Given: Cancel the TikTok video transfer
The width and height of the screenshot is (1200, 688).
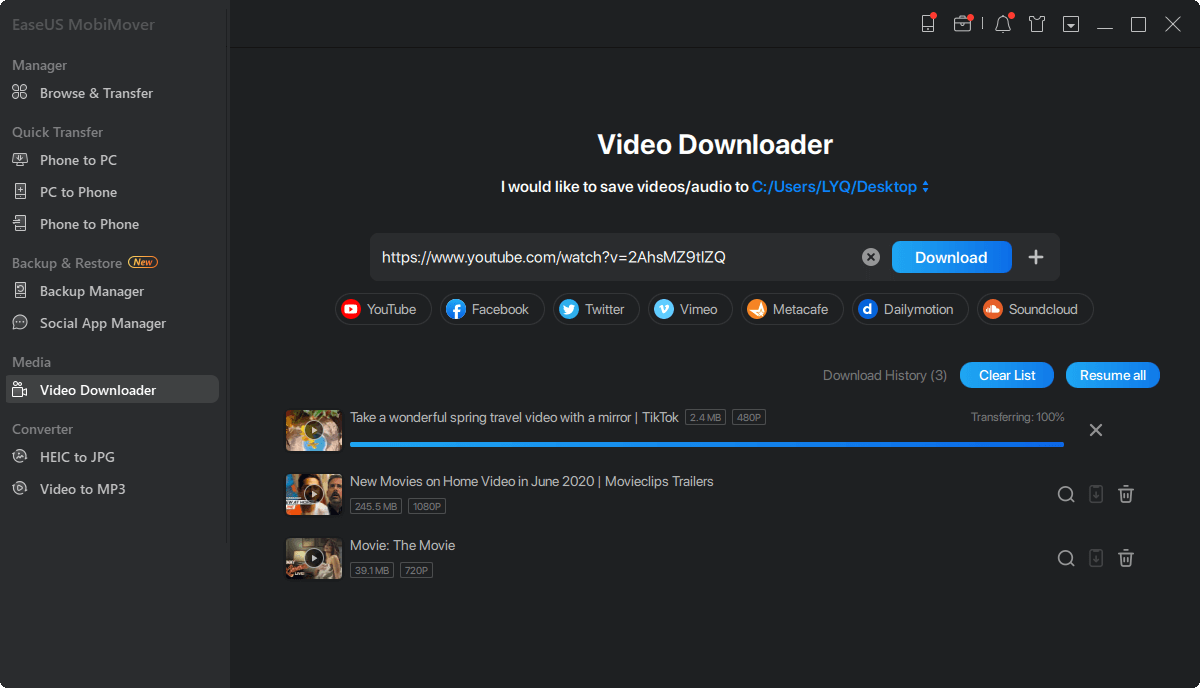Looking at the screenshot, I should [x=1096, y=430].
